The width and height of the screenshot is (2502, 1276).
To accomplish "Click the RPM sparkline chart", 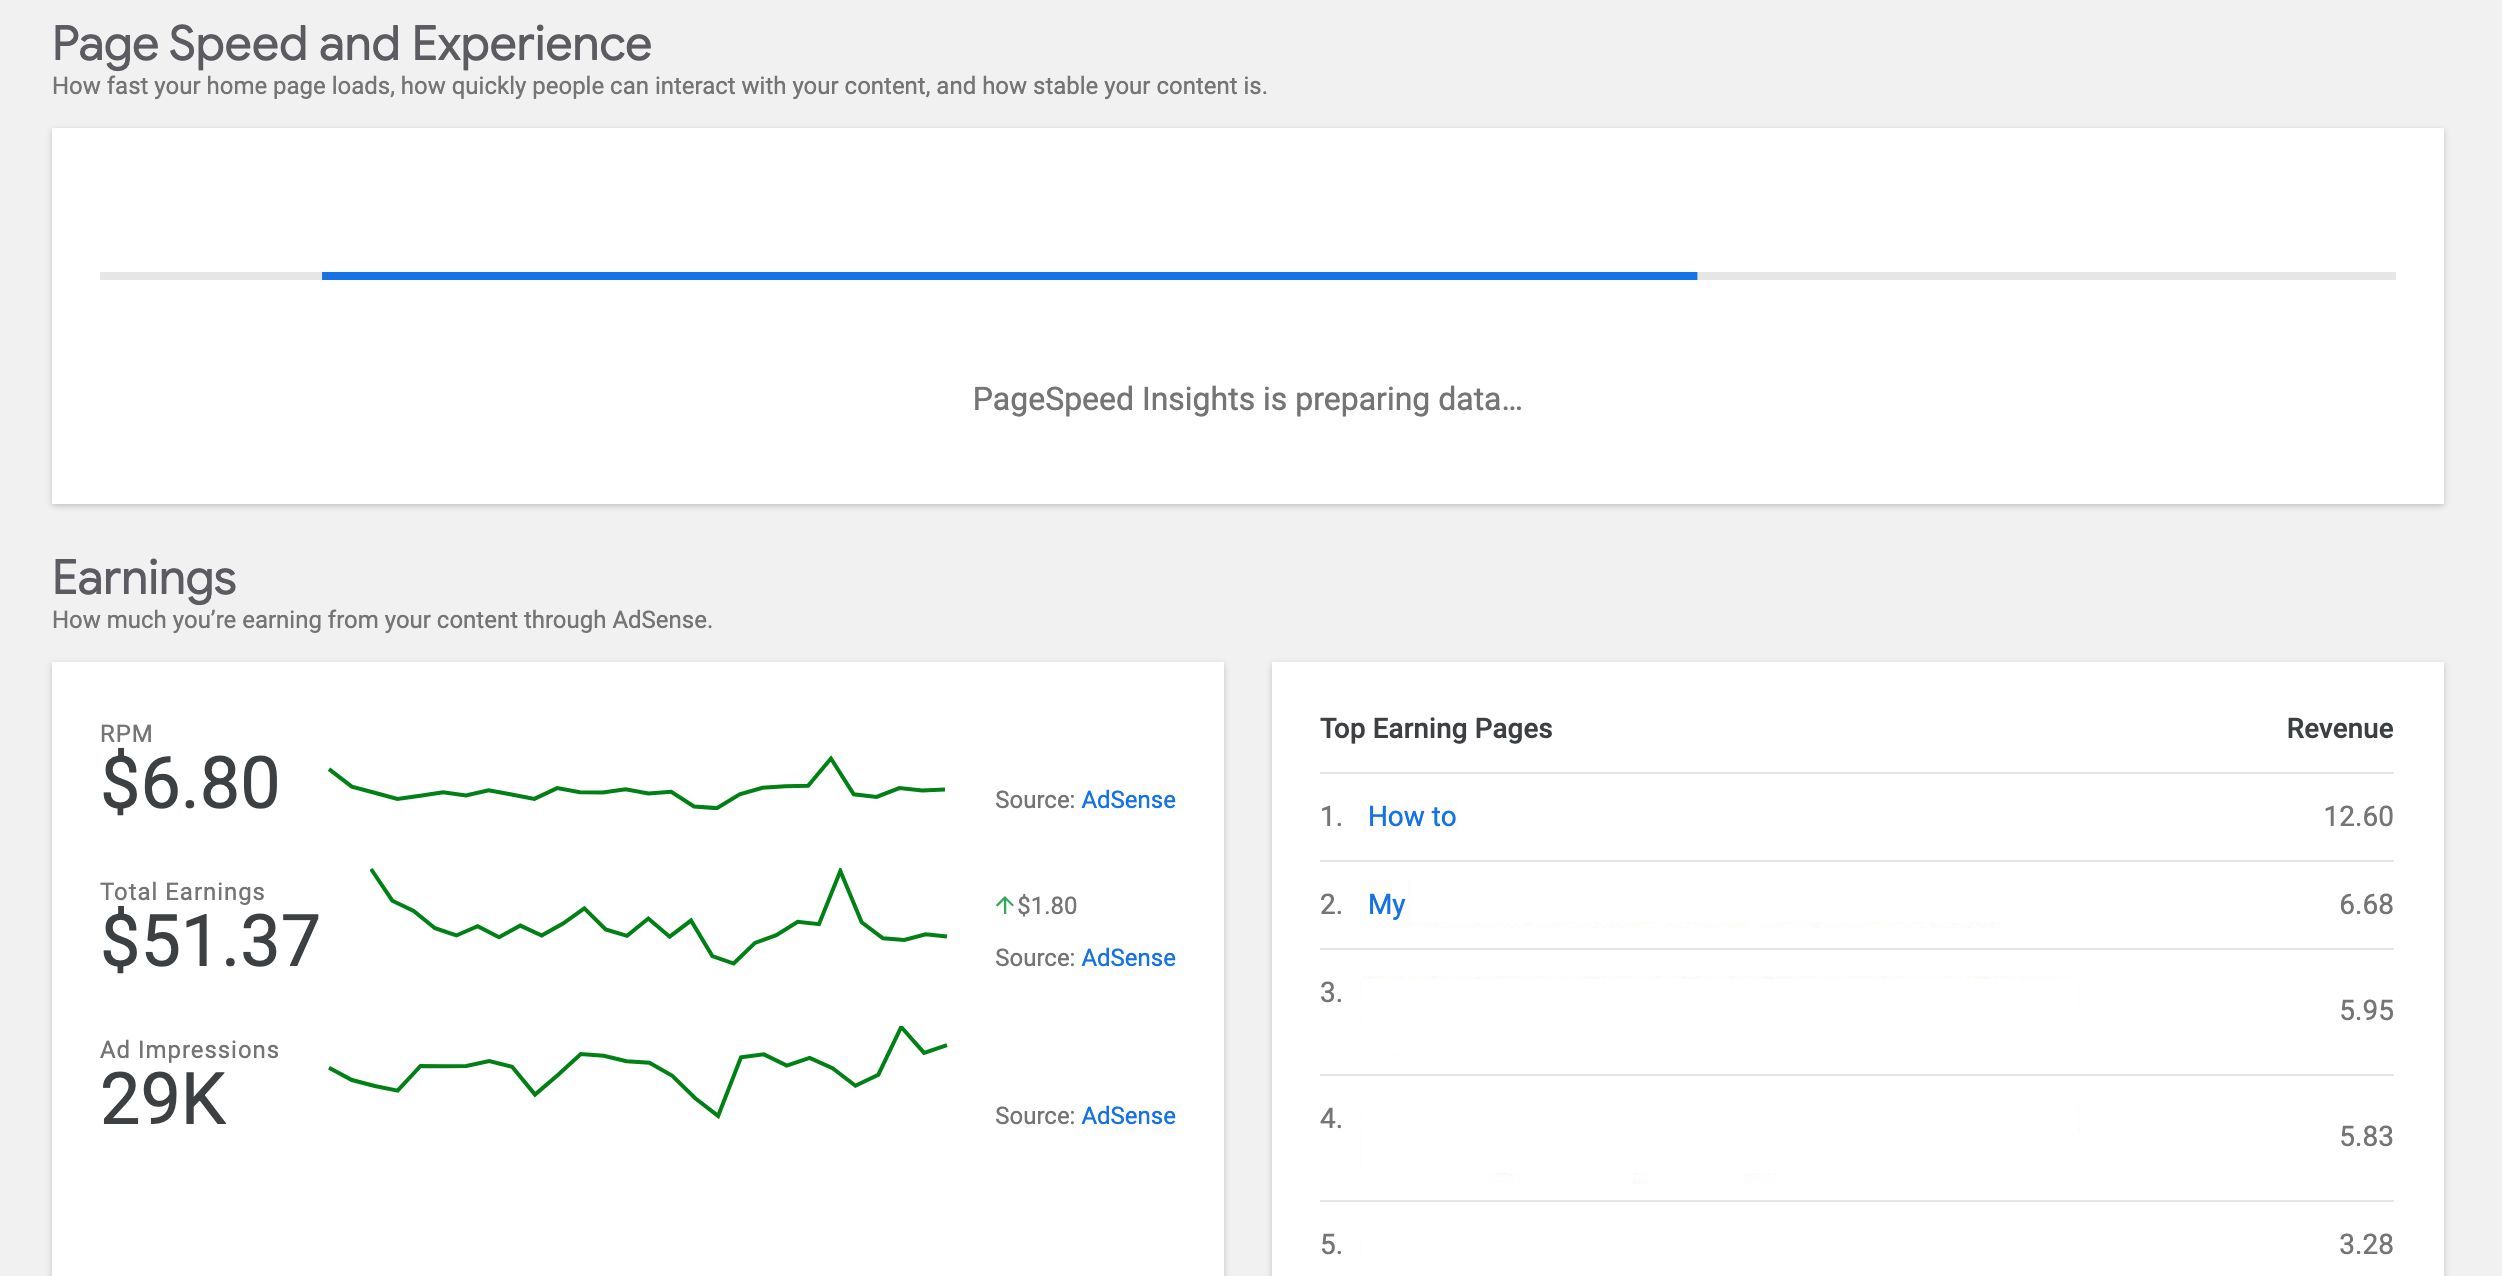I will 637,783.
